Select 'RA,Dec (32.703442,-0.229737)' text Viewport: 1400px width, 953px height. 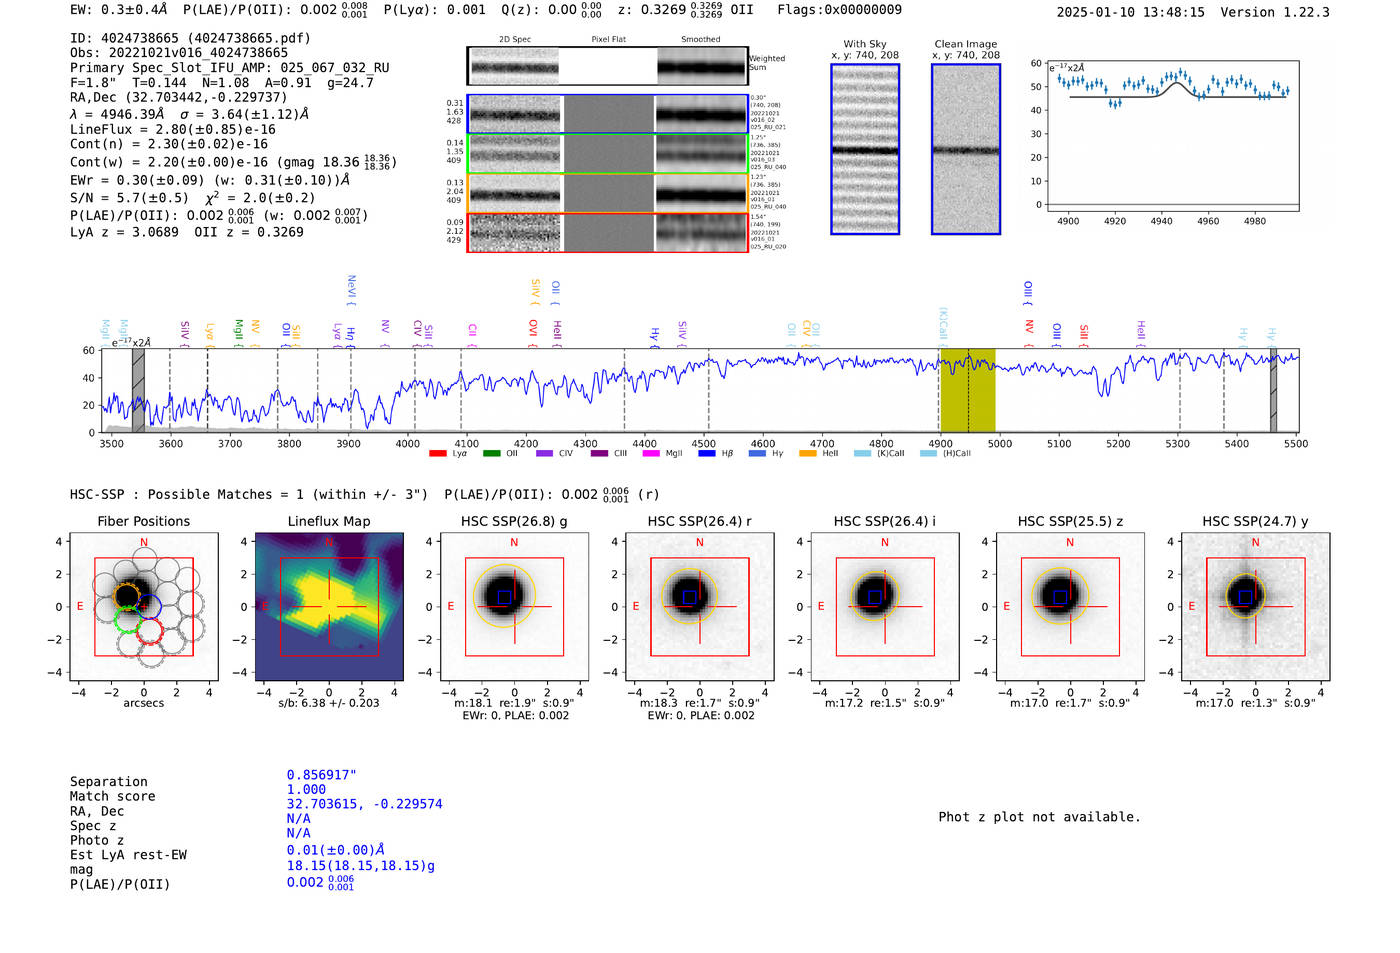click(x=179, y=98)
